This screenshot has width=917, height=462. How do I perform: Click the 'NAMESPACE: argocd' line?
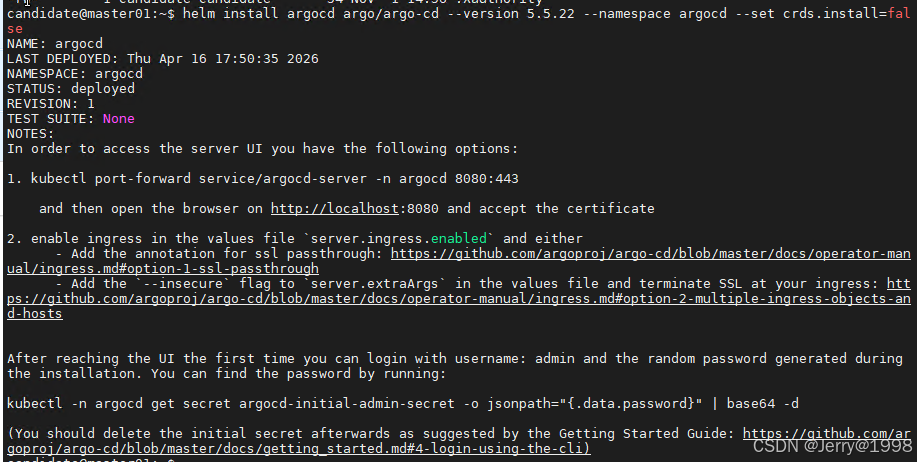pos(75,74)
